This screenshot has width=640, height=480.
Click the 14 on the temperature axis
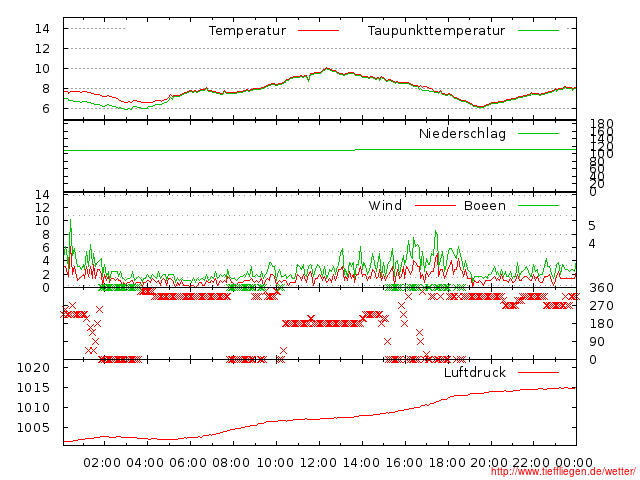(x=42, y=29)
